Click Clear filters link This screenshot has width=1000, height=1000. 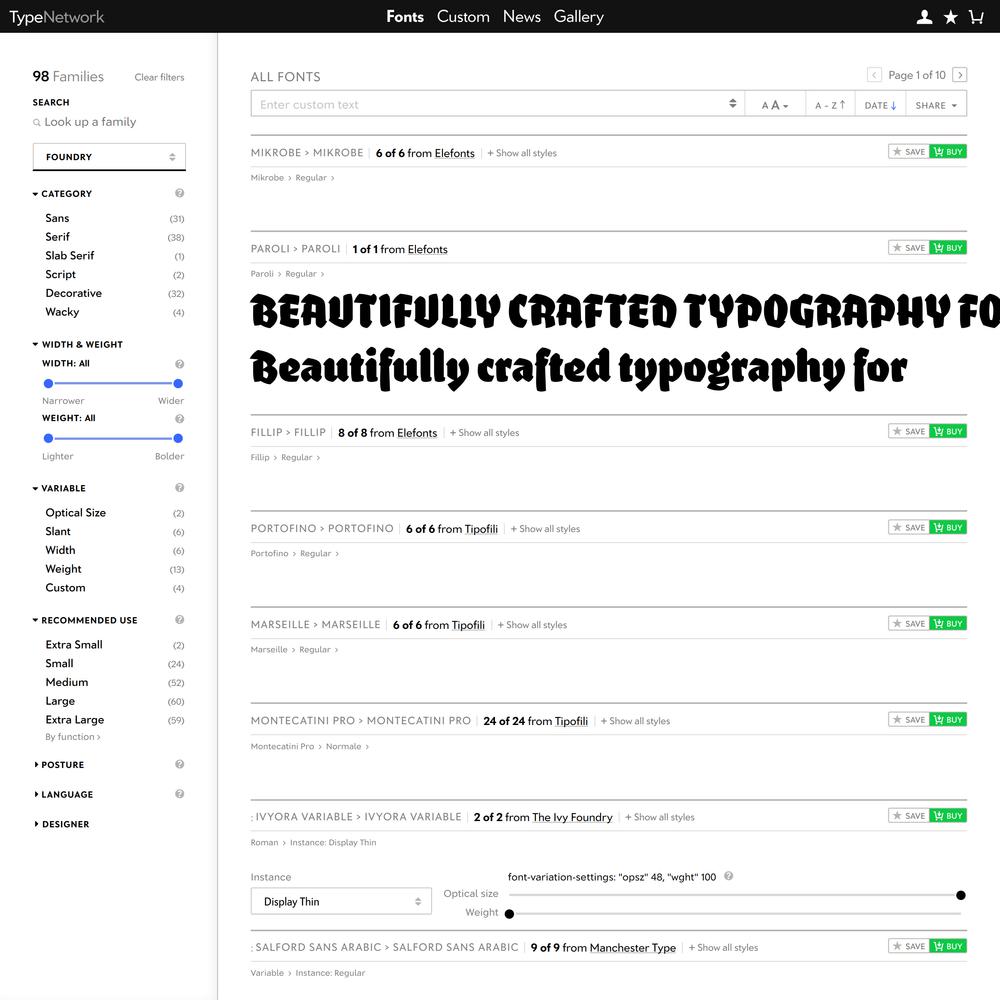[x=159, y=77]
